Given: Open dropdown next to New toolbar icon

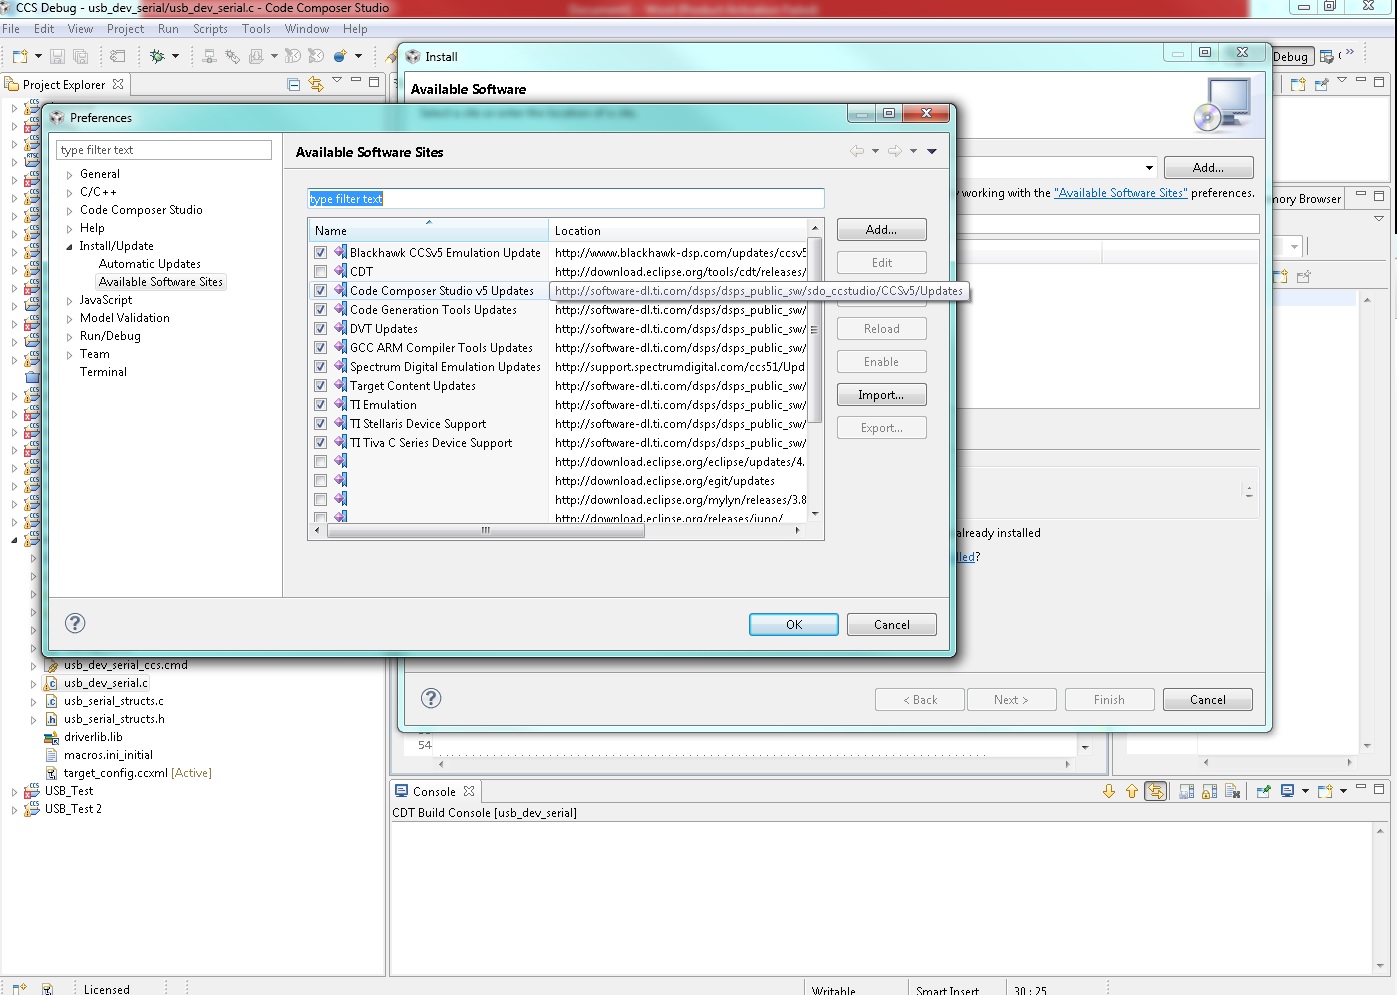Looking at the screenshot, I should (38, 56).
